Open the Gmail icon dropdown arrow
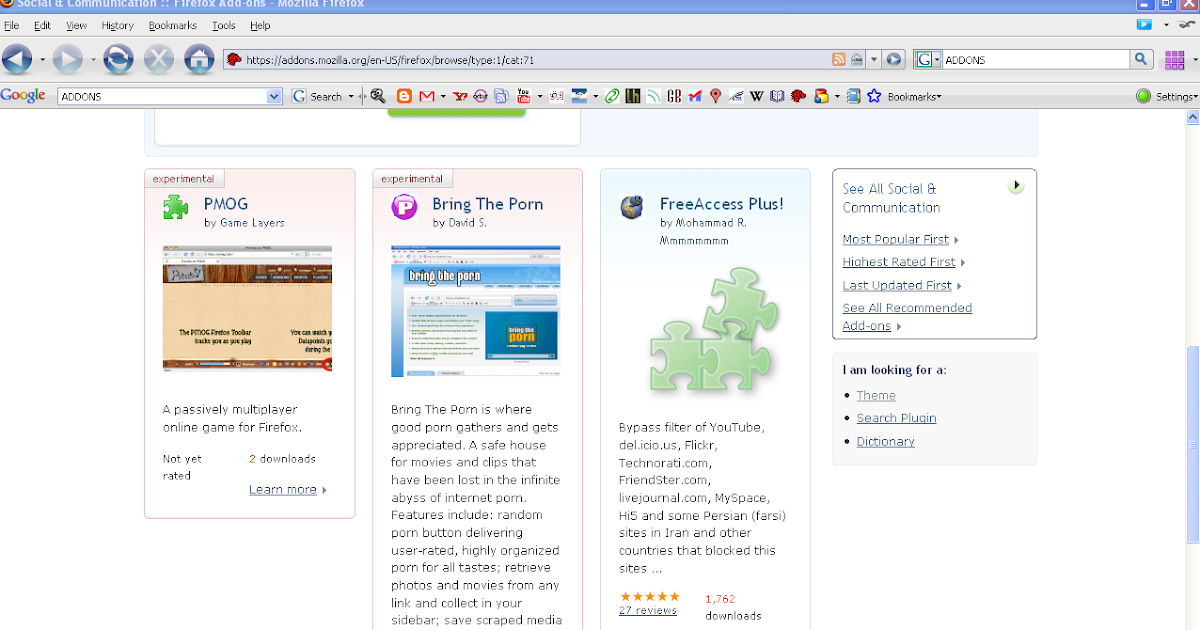The height and width of the screenshot is (630, 1200). click(x=443, y=97)
